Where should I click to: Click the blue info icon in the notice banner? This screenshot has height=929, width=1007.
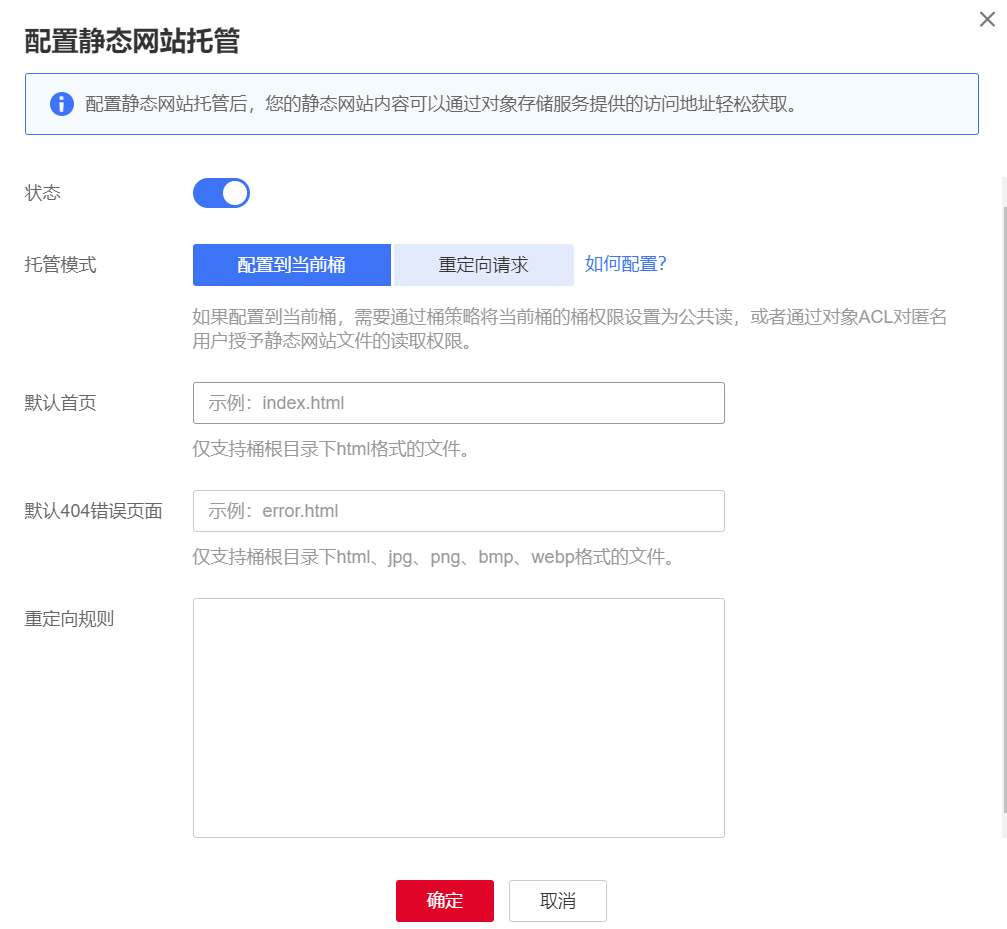(61, 104)
